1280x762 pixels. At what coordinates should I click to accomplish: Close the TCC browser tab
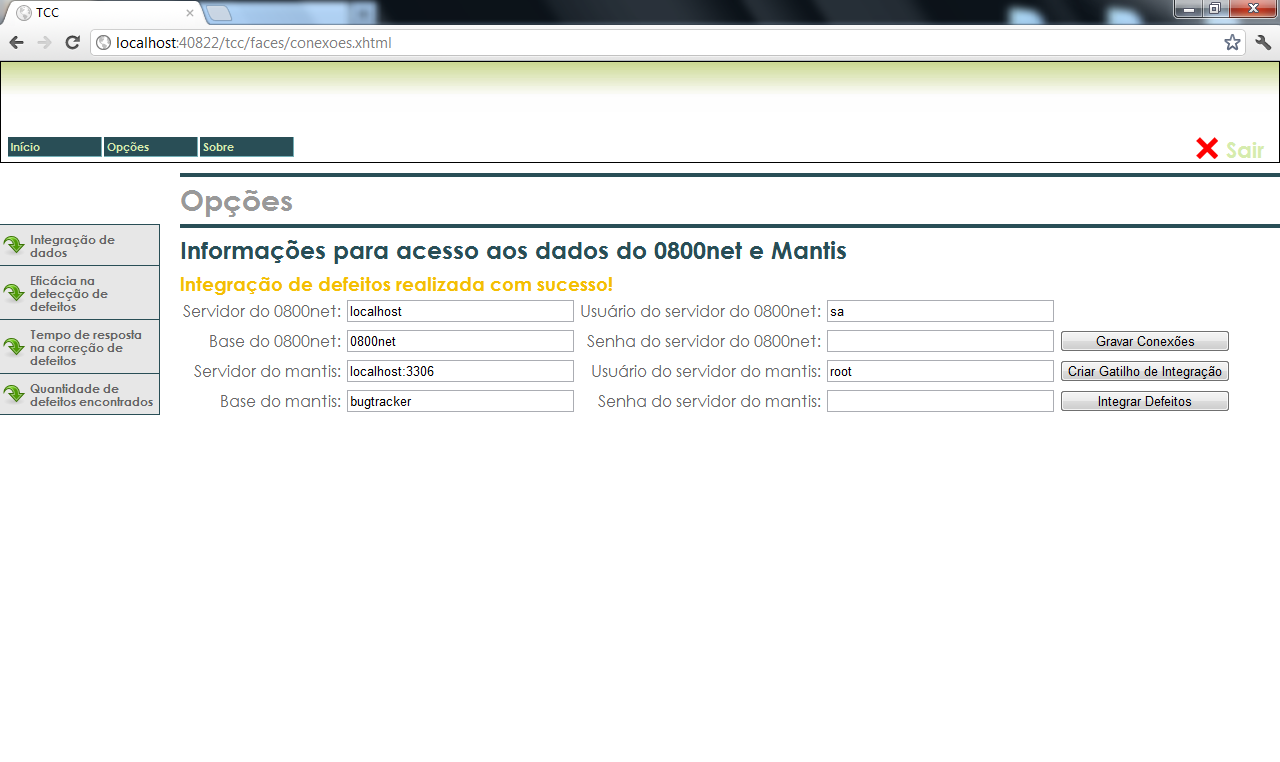coord(190,13)
